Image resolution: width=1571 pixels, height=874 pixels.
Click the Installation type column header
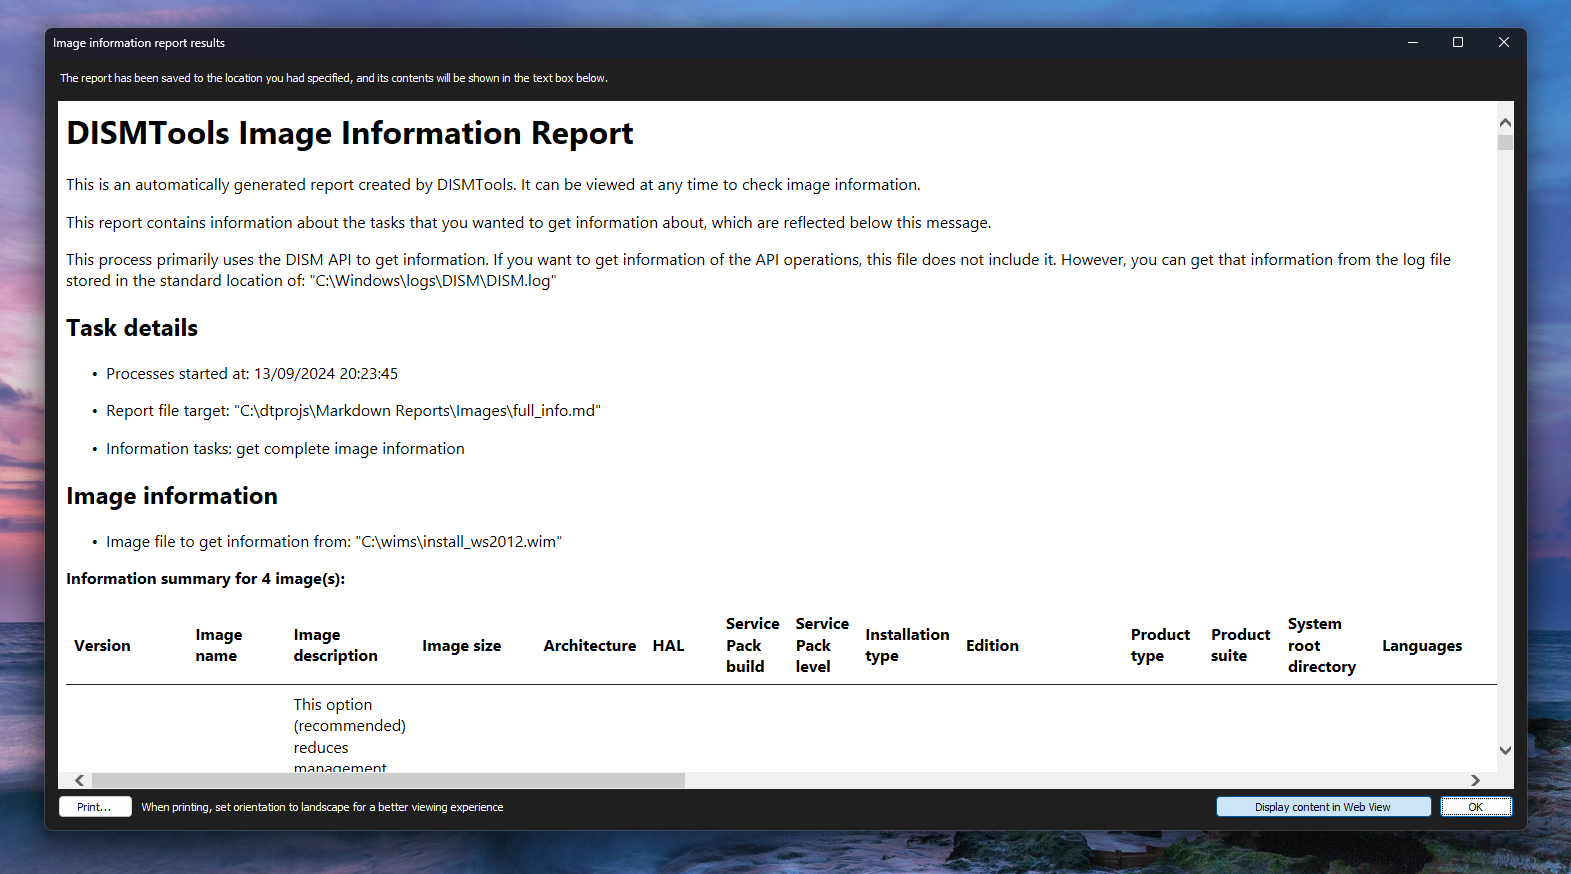[x=907, y=646]
